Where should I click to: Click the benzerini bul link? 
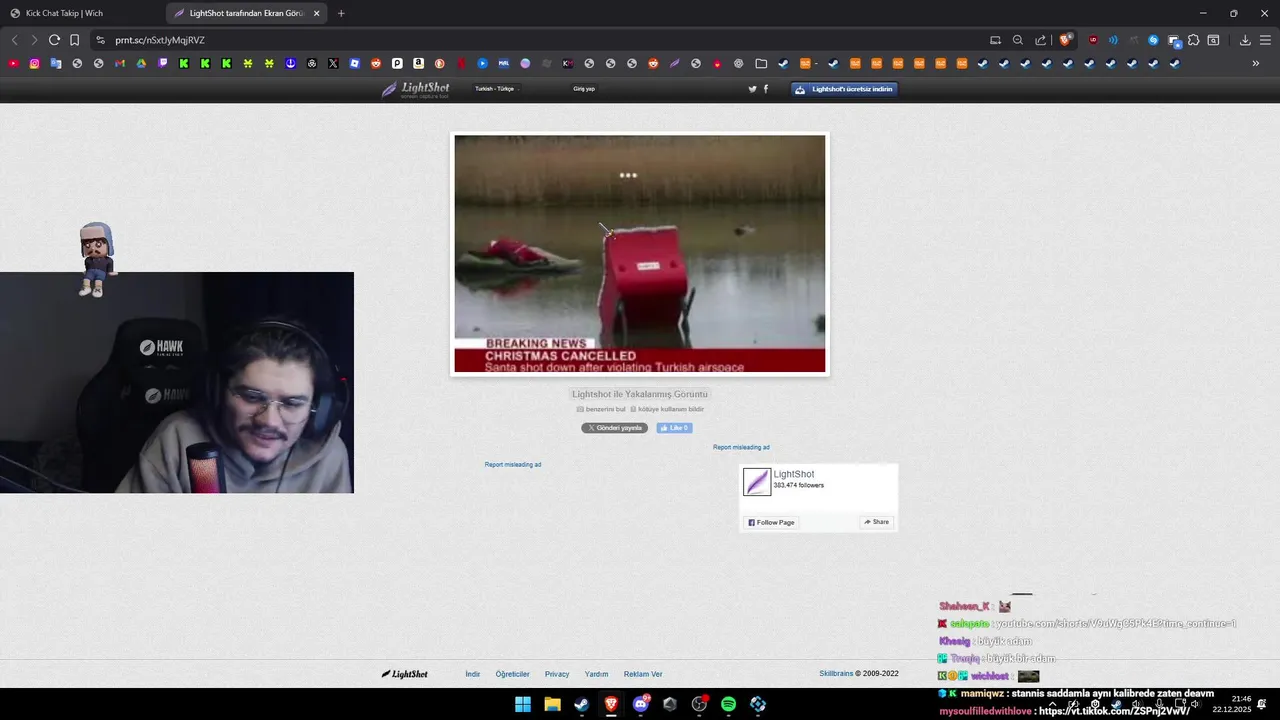pos(601,409)
